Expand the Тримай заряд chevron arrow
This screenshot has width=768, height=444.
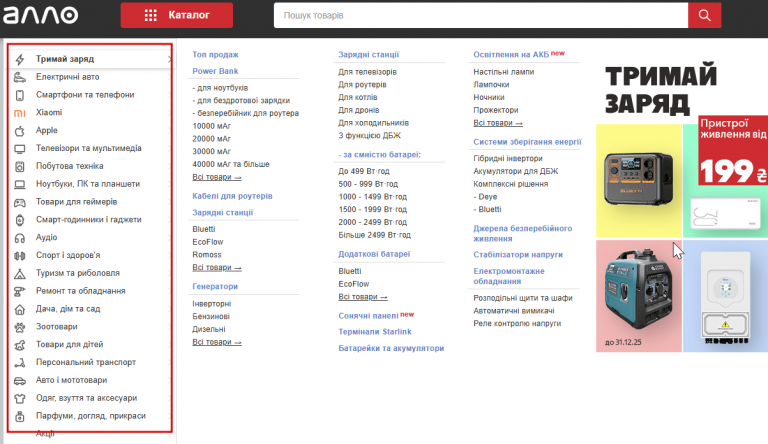tap(169, 59)
